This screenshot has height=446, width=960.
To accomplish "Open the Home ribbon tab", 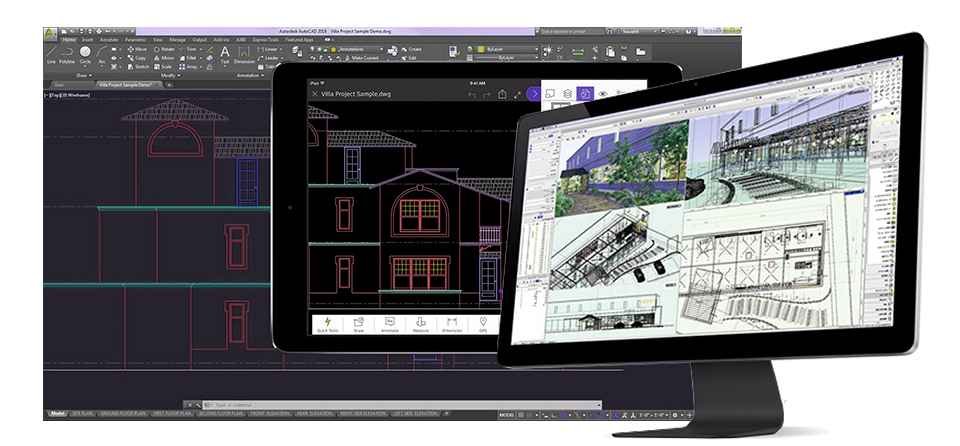I will tap(68, 40).
